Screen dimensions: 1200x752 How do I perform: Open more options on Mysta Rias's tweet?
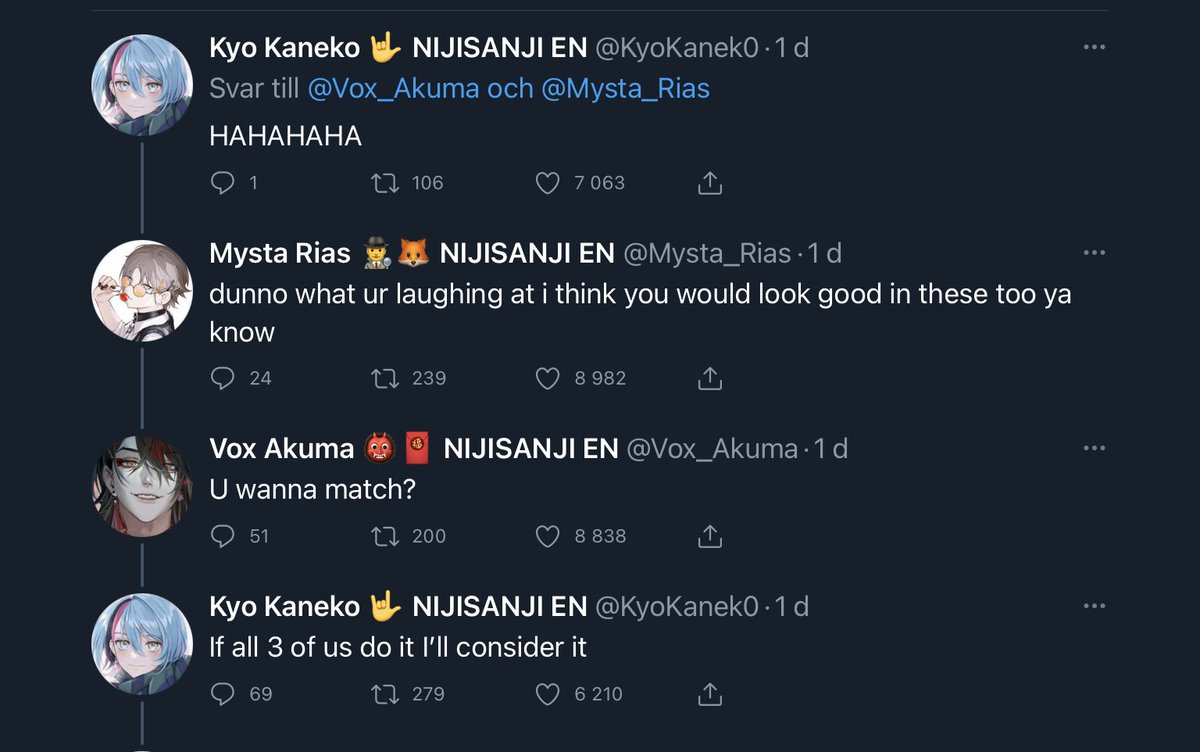point(1094,253)
